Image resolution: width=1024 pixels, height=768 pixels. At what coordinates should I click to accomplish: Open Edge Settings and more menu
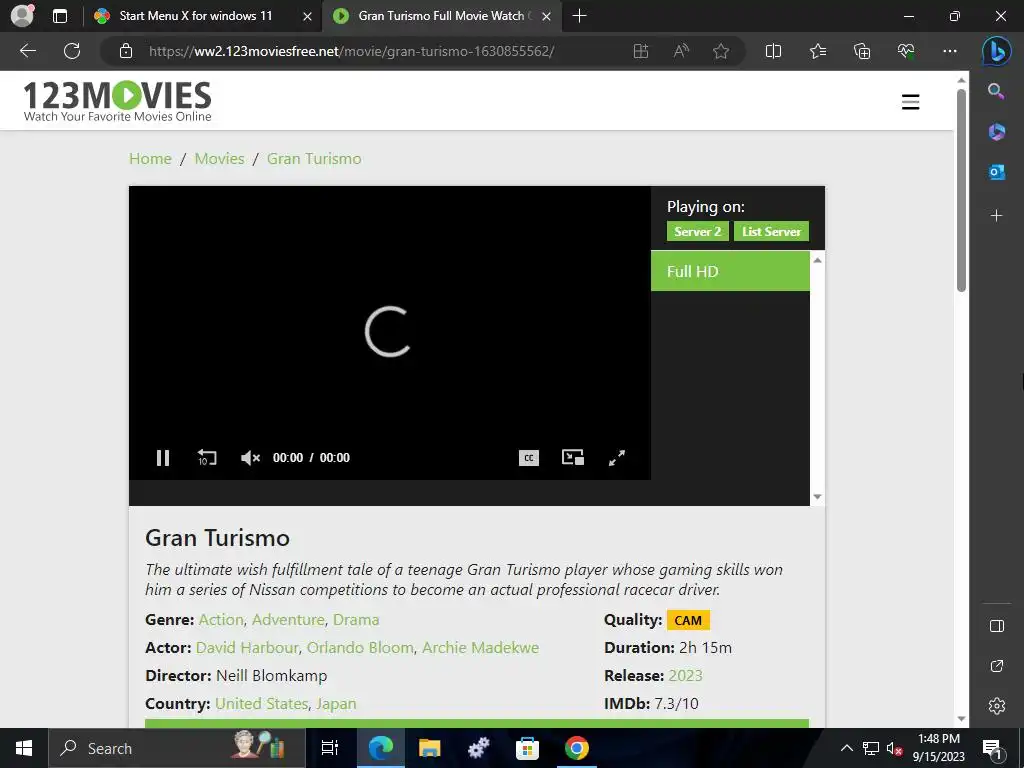click(x=950, y=51)
